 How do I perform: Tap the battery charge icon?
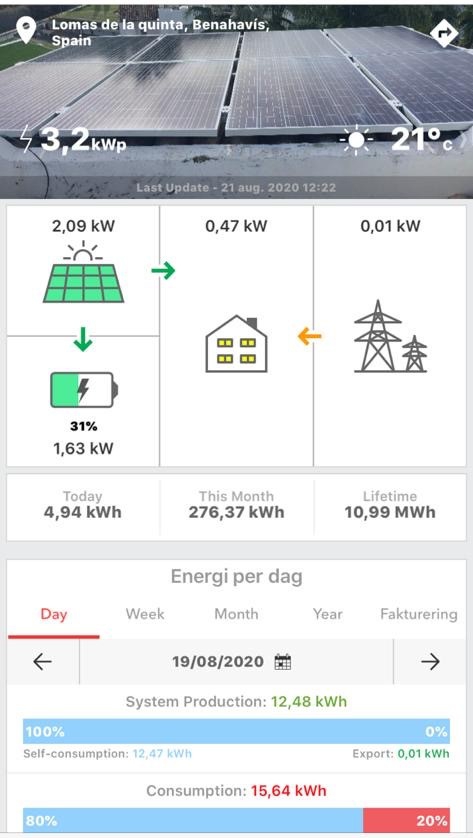[84, 390]
